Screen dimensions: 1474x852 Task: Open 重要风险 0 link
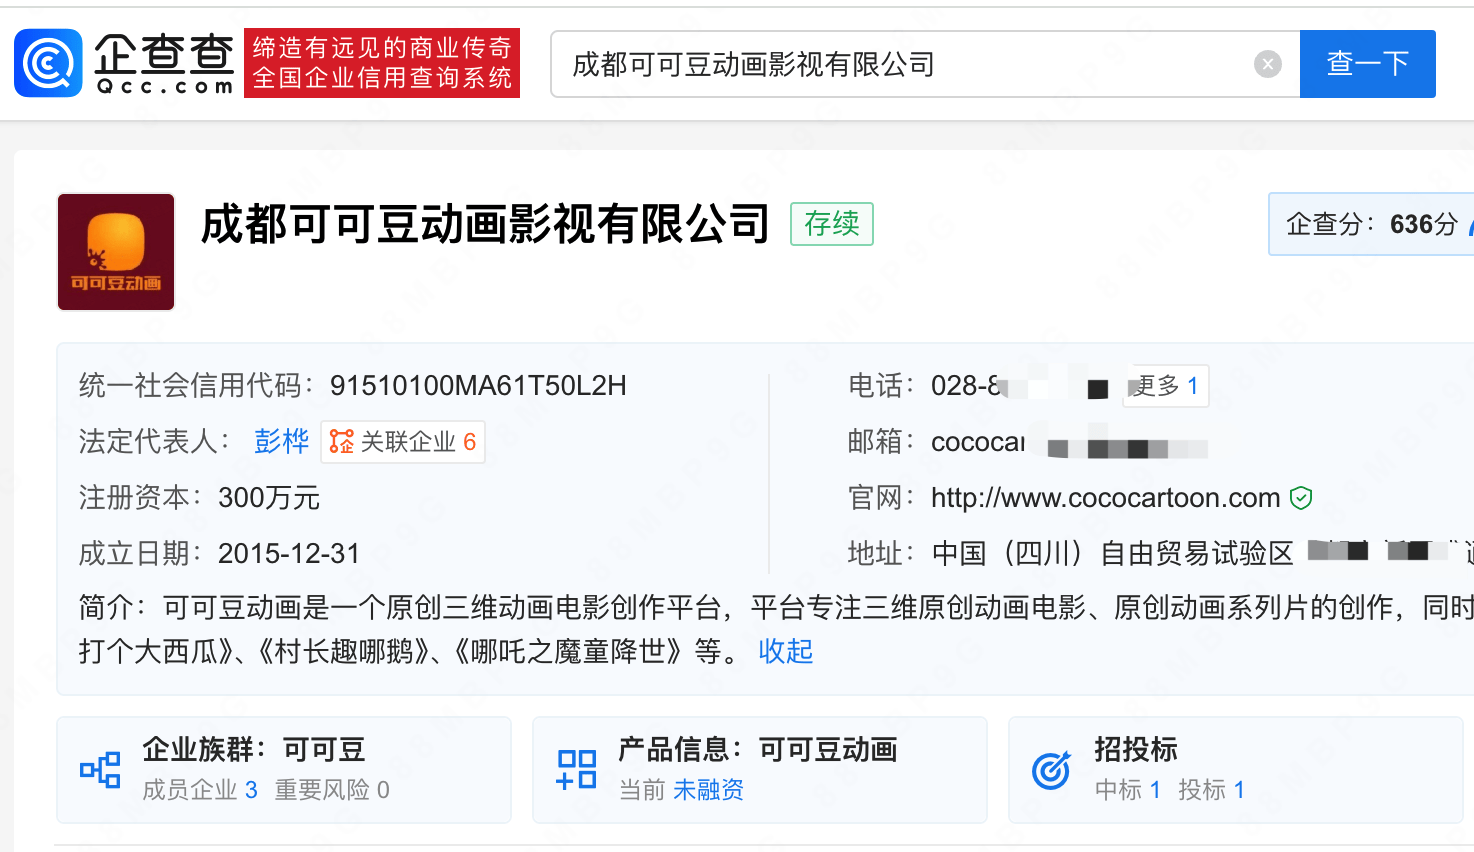point(332,790)
